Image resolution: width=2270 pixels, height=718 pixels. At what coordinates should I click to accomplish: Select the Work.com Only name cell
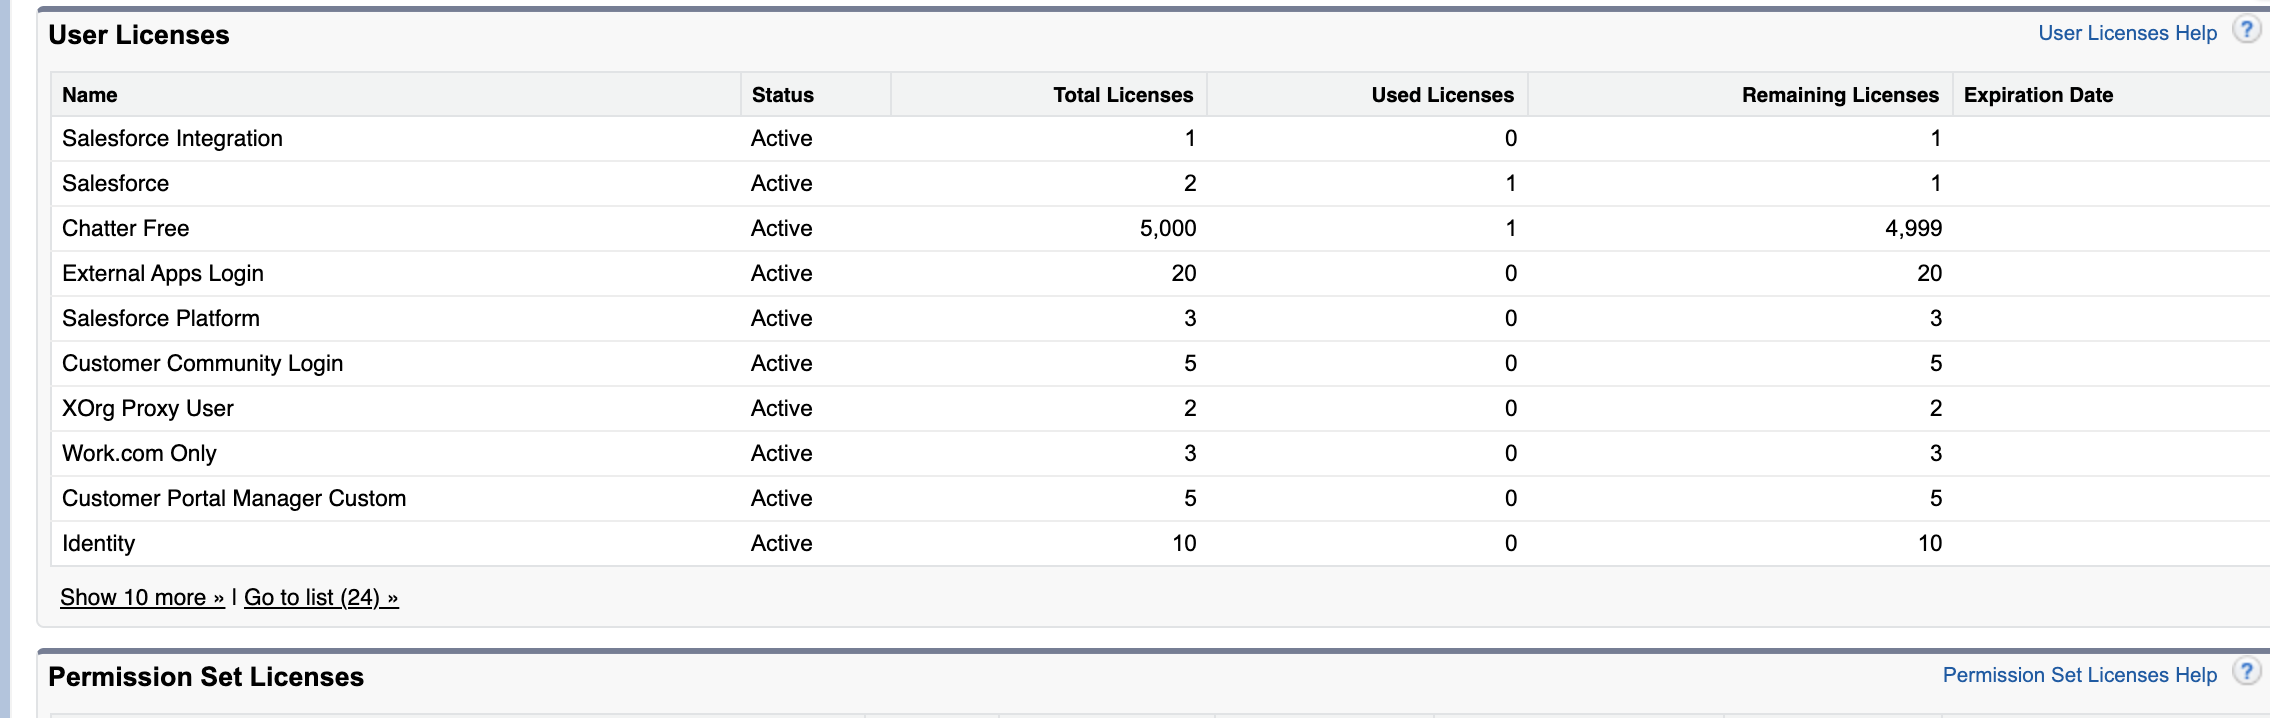point(139,453)
